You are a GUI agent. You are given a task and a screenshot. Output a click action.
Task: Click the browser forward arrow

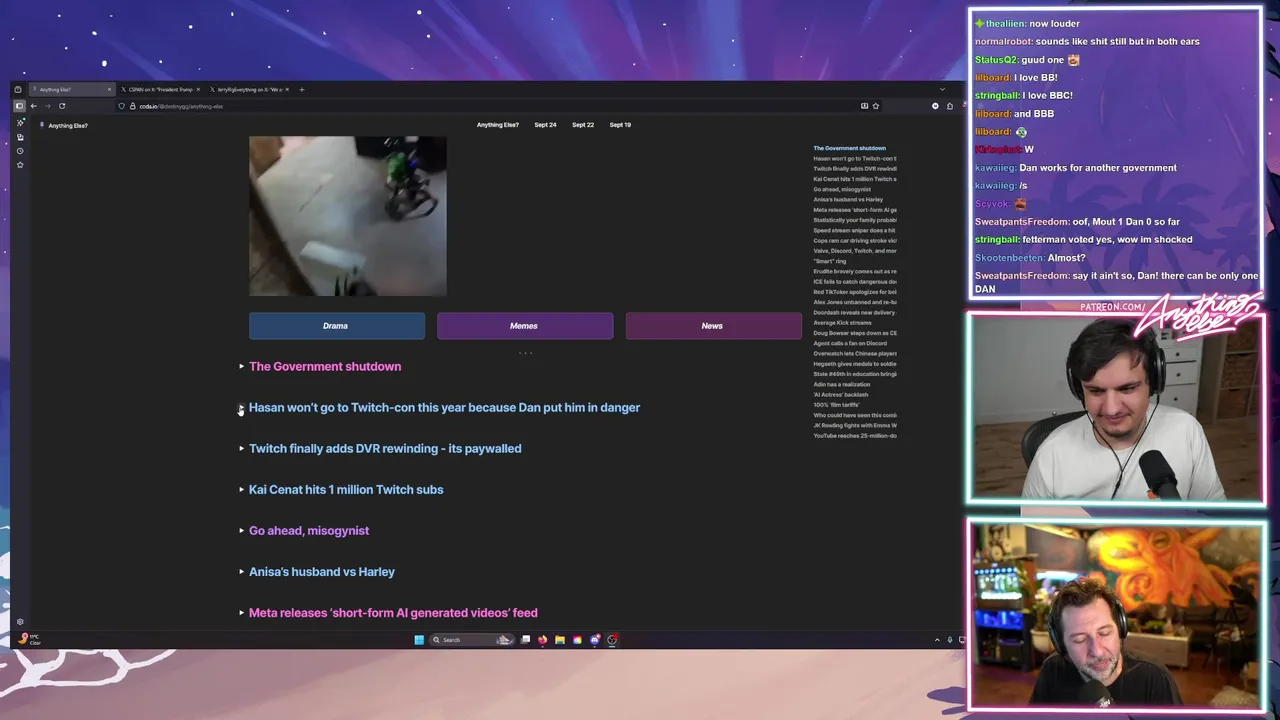coord(47,106)
